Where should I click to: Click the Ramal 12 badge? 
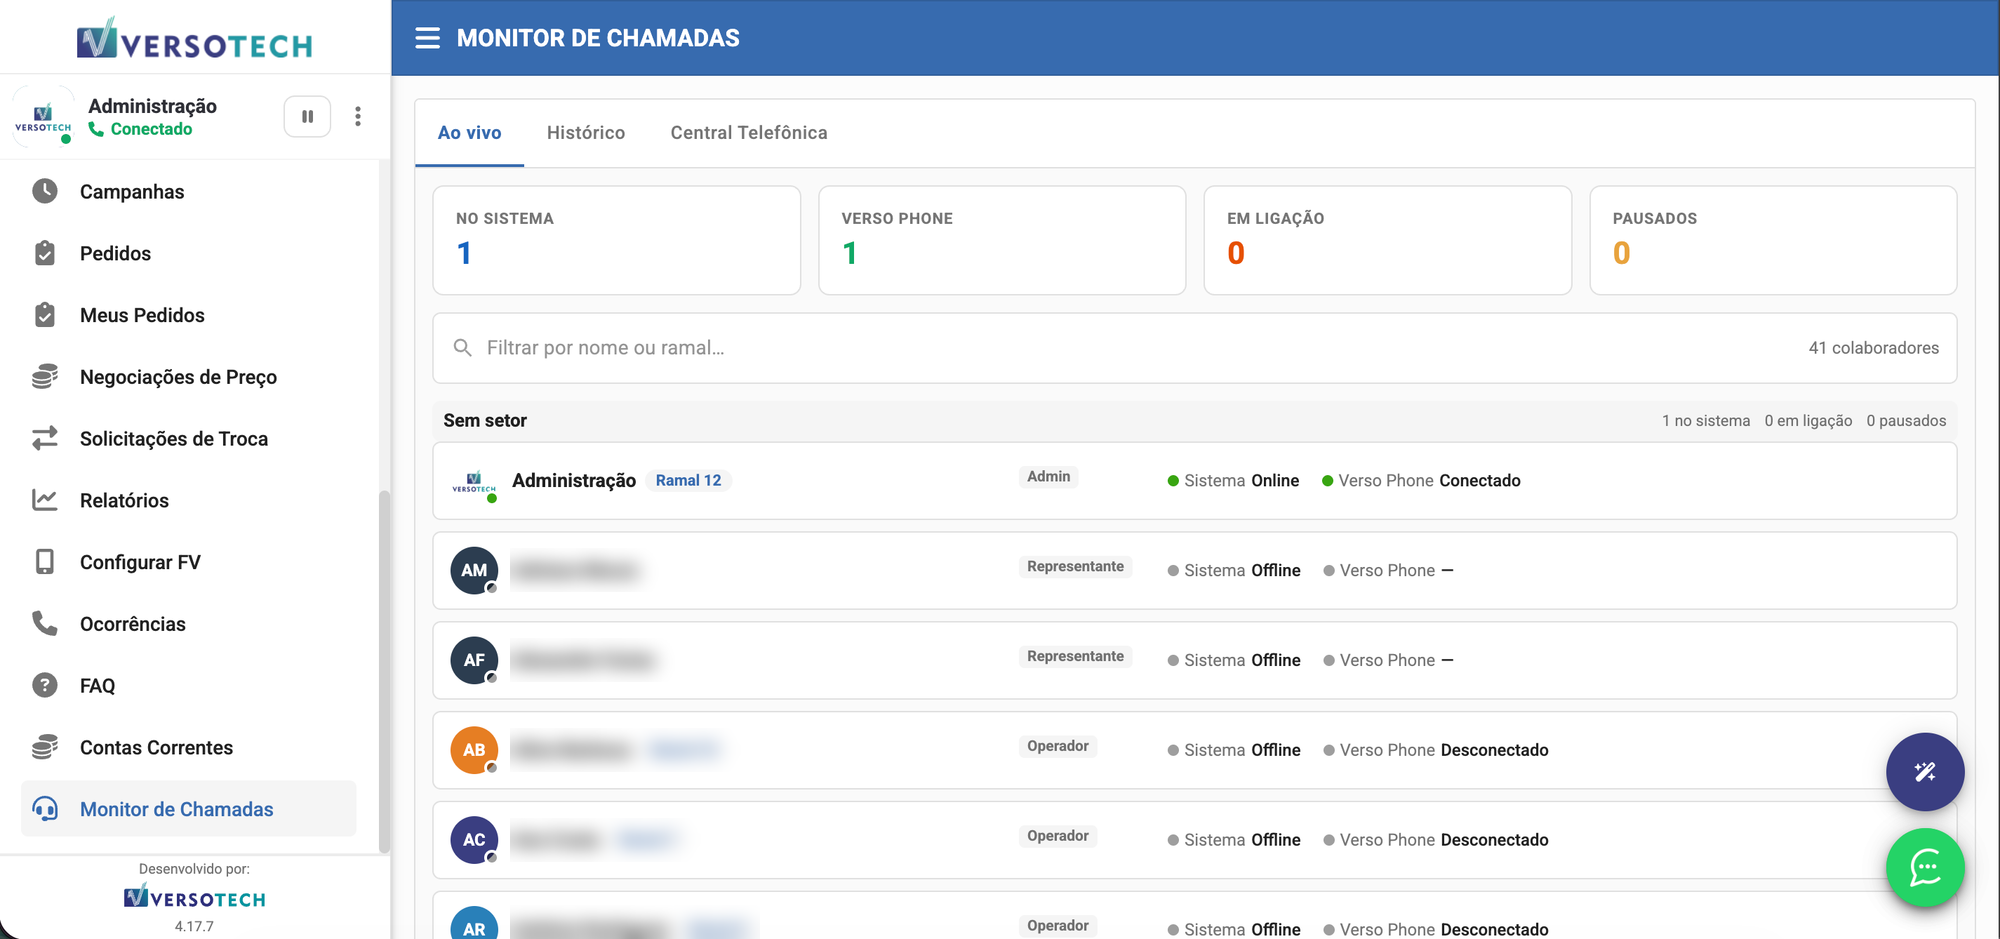(688, 480)
